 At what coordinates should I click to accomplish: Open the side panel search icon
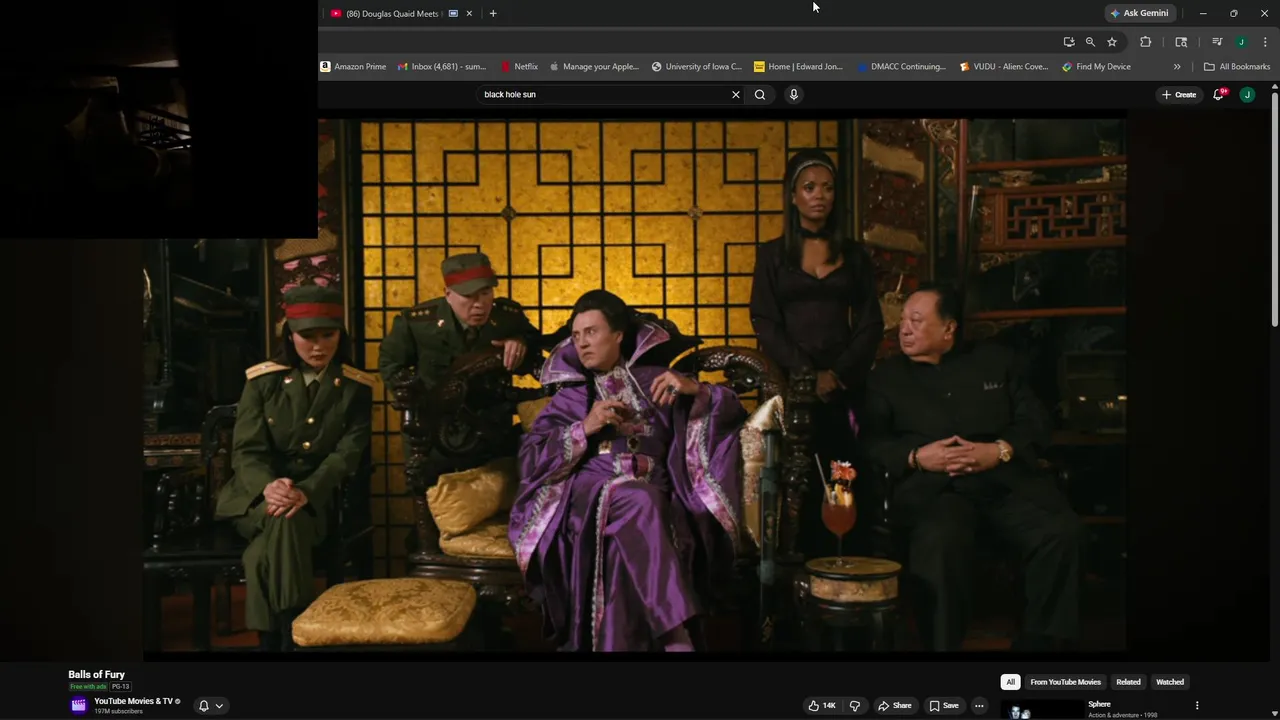coord(1181,42)
